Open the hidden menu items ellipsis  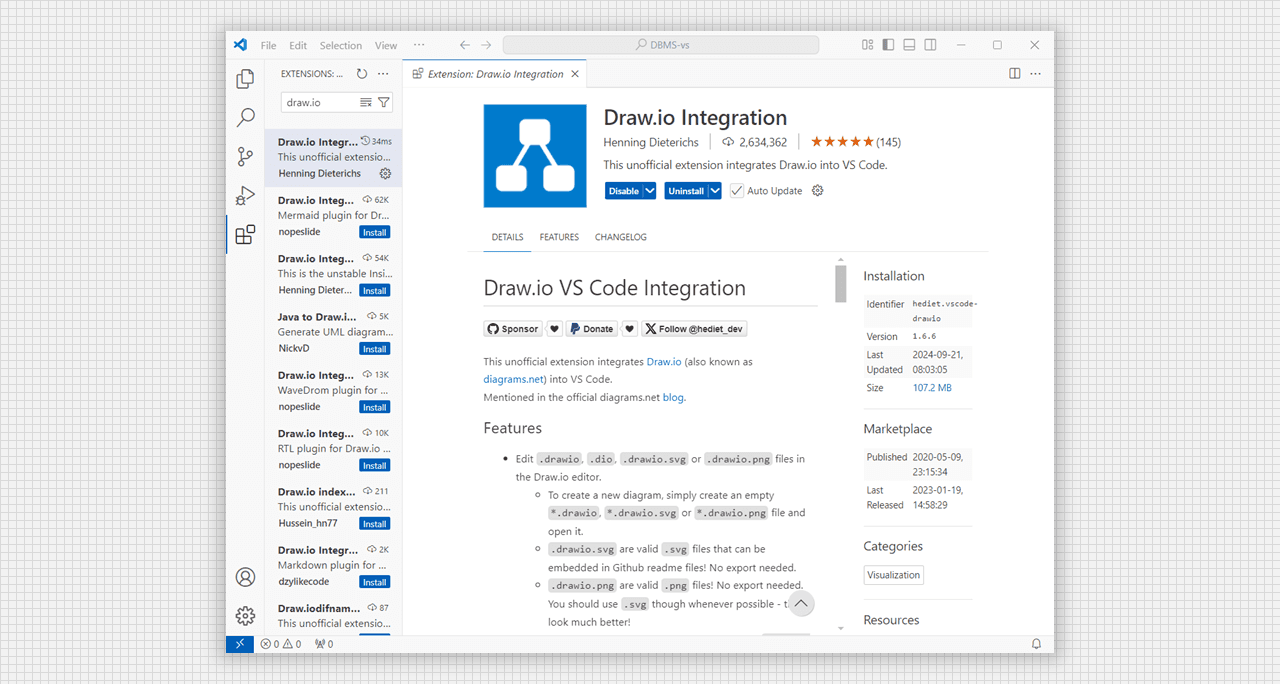coord(419,45)
